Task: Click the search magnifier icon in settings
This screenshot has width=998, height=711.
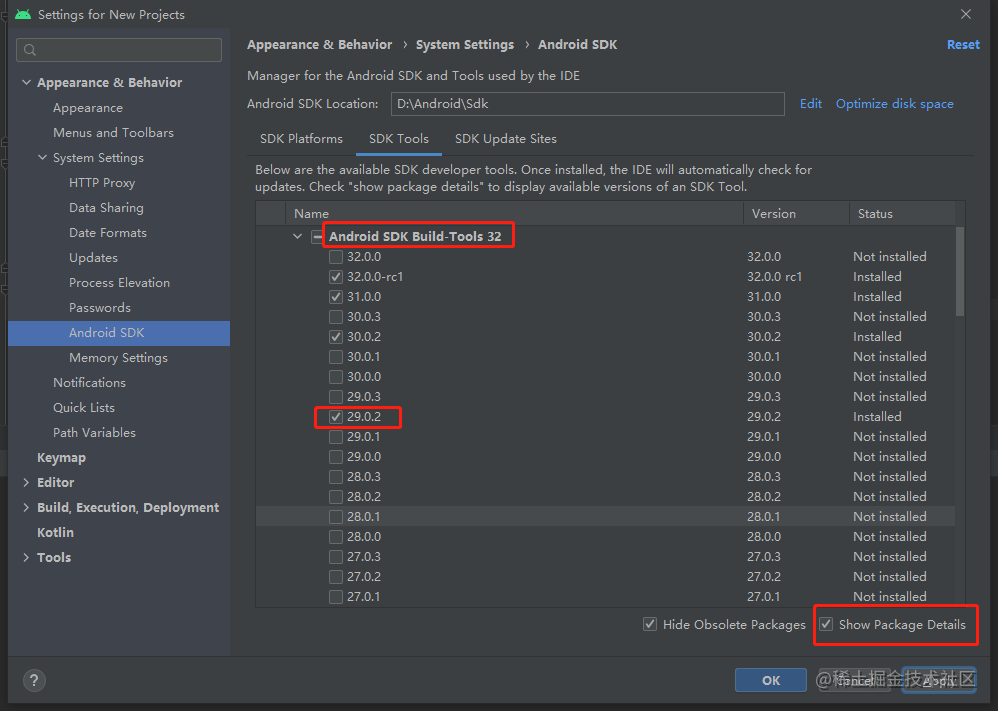Action: [30, 50]
